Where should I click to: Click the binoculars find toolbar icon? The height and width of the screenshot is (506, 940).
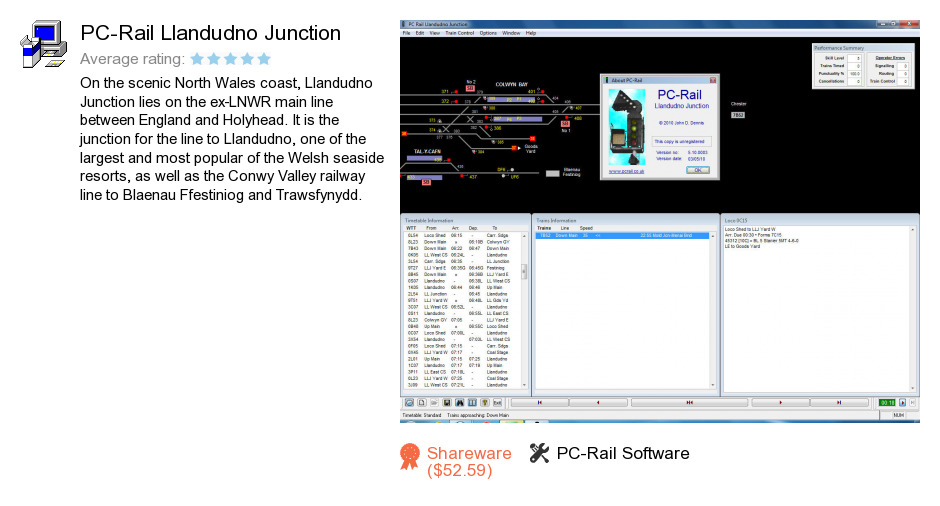[459, 403]
